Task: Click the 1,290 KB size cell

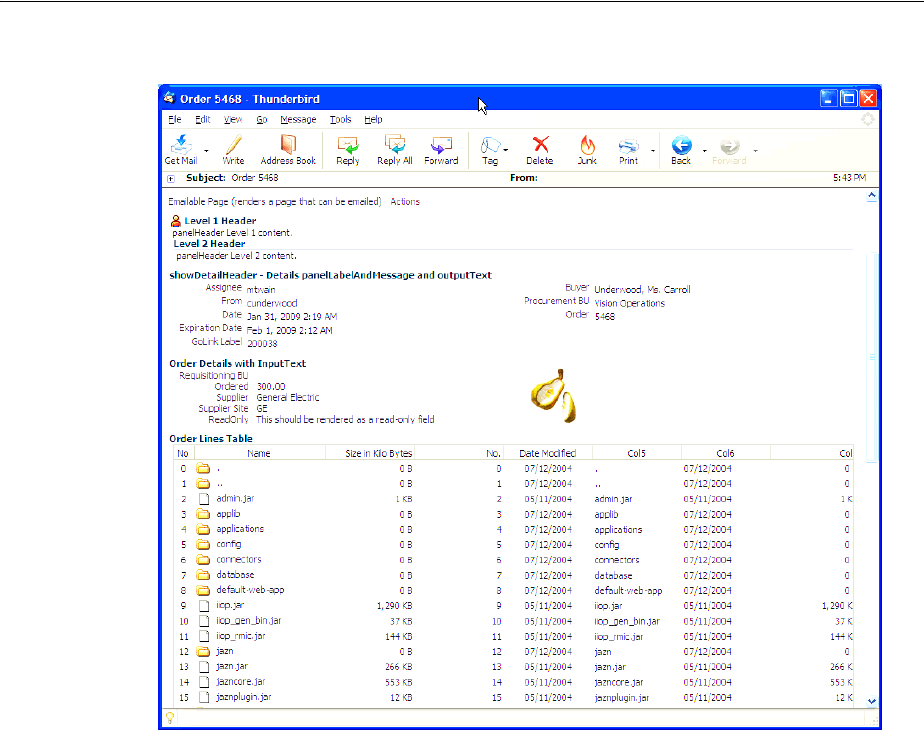Action: pyautogui.click(x=394, y=606)
